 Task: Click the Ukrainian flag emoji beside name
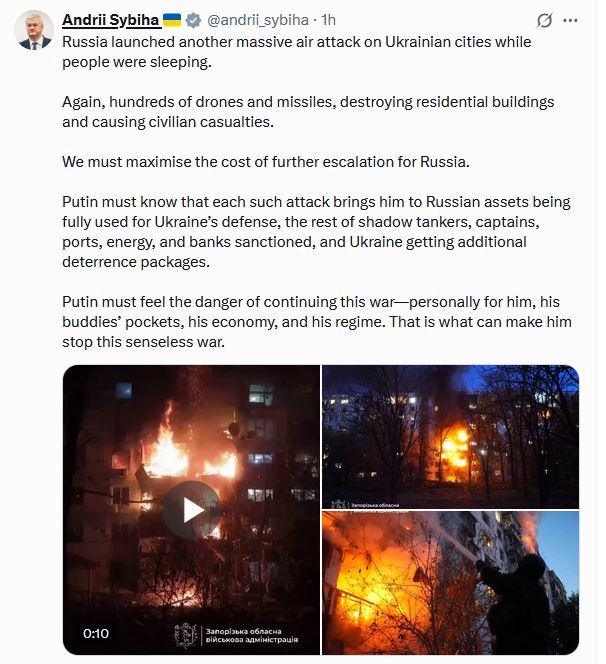click(172, 19)
